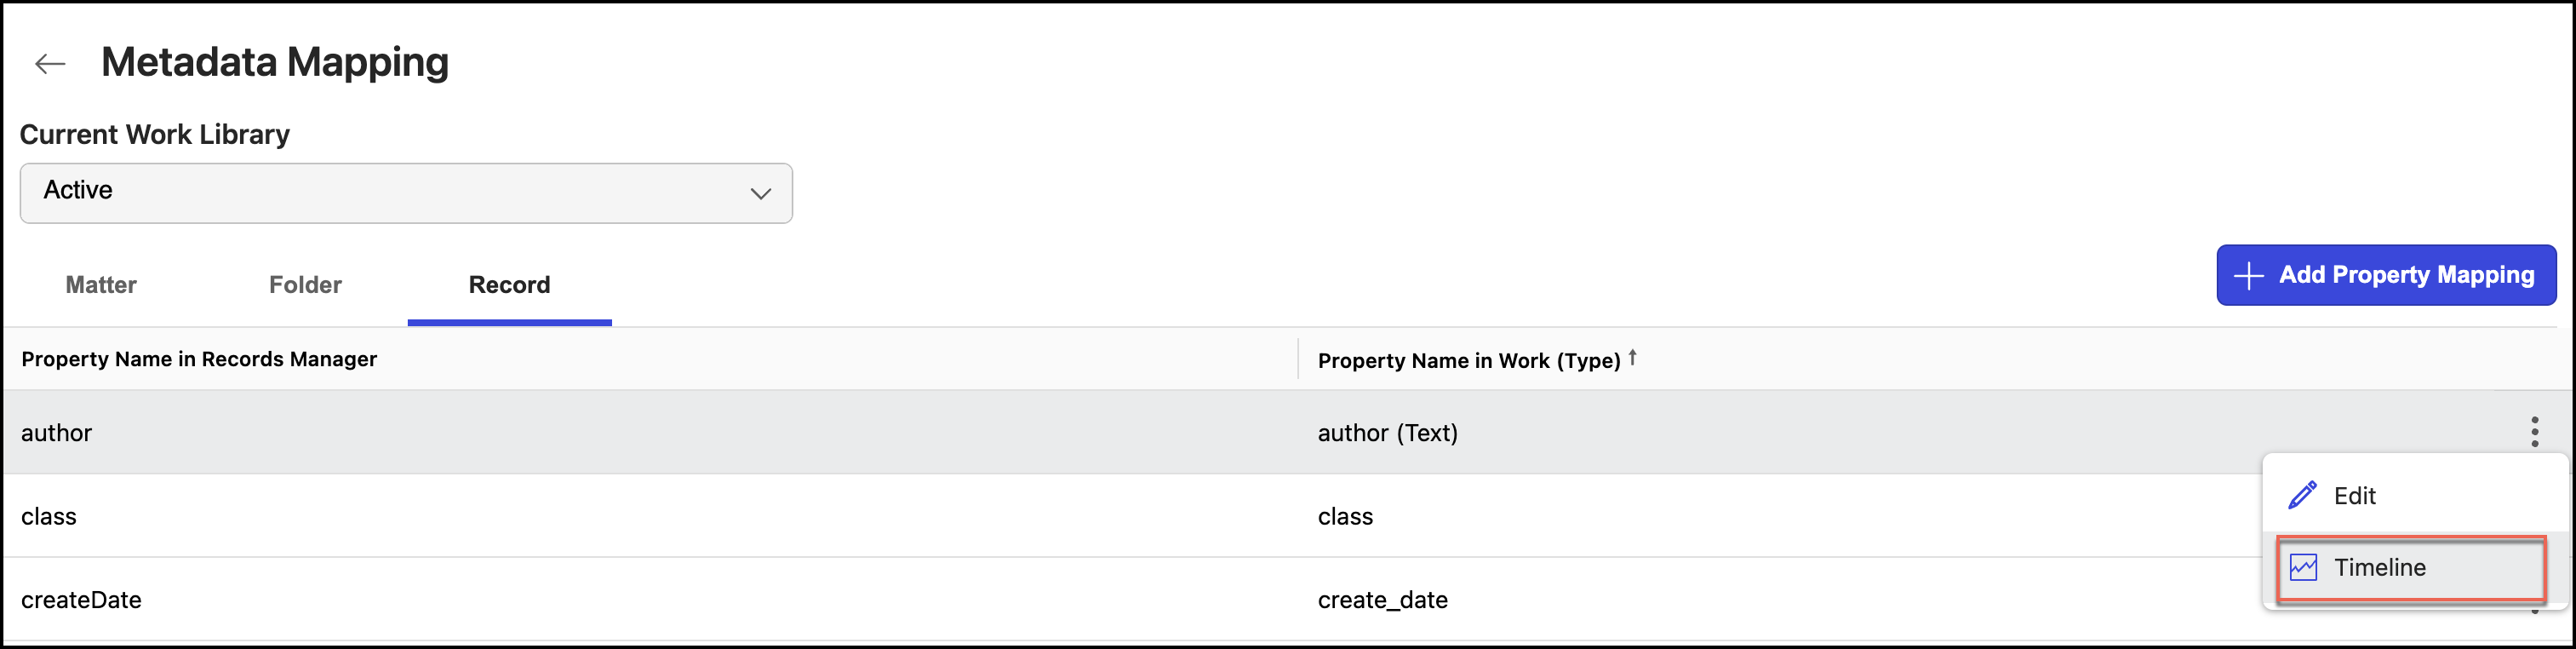Viewport: 2576px width, 649px height.
Task: Click the Active value in the library selector
Action: [78, 191]
